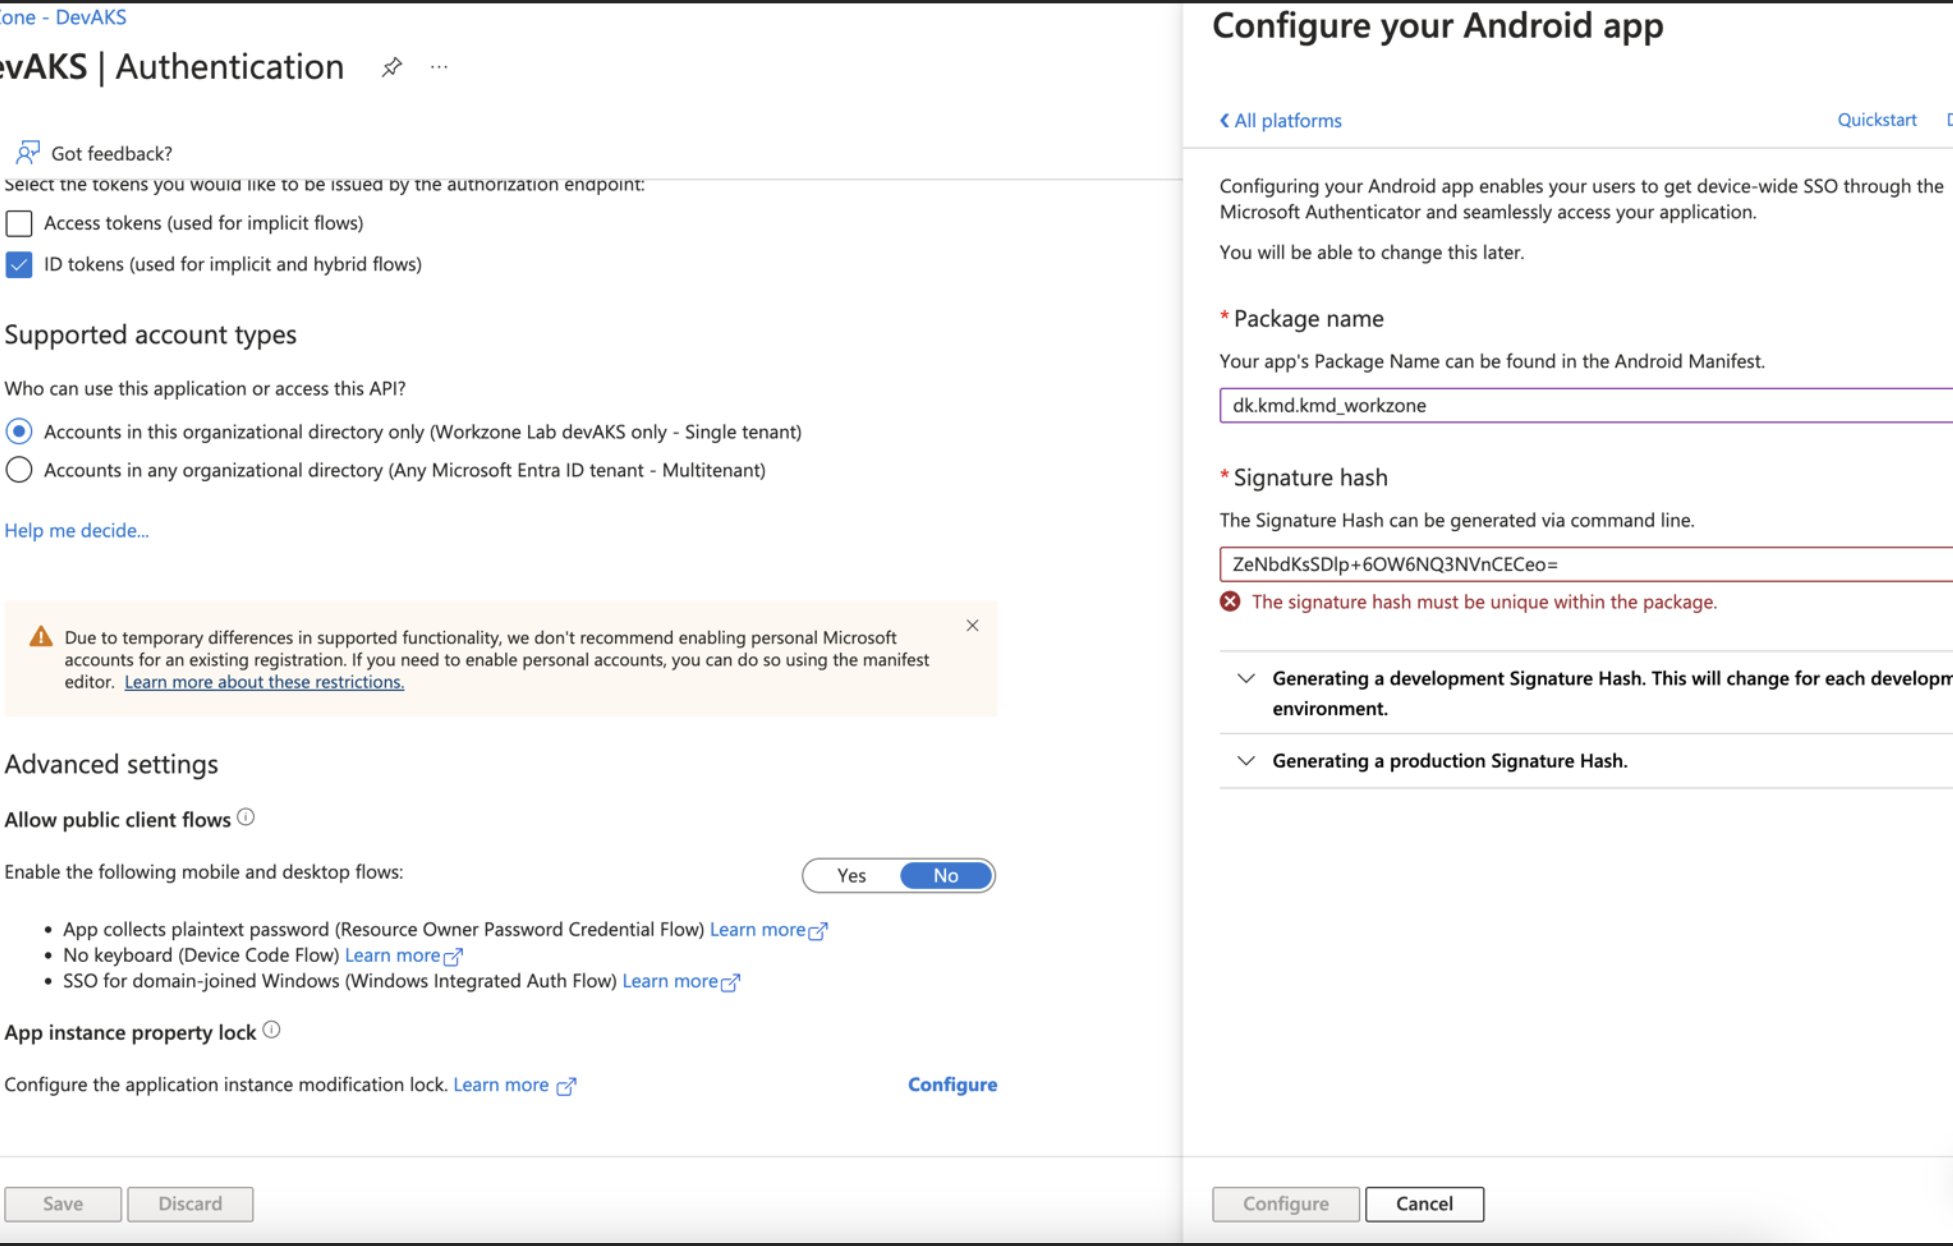
Task: Pin the Authentication blade
Action: 391,67
